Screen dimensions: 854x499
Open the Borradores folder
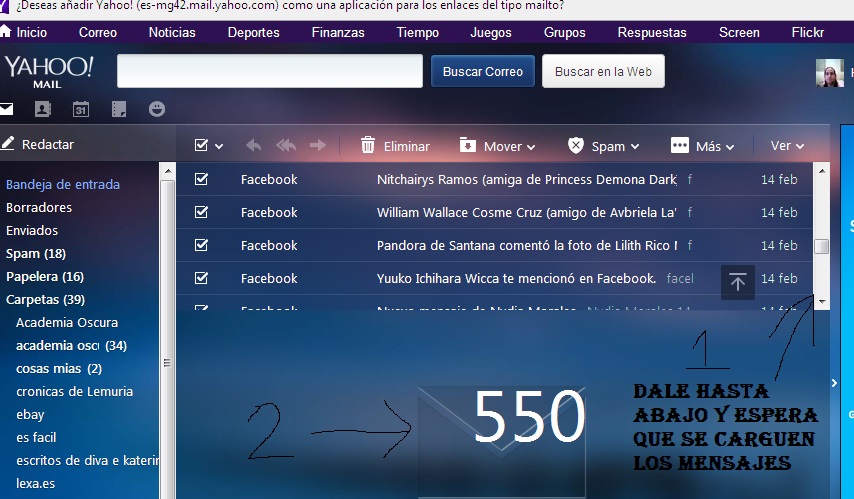[x=39, y=208]
